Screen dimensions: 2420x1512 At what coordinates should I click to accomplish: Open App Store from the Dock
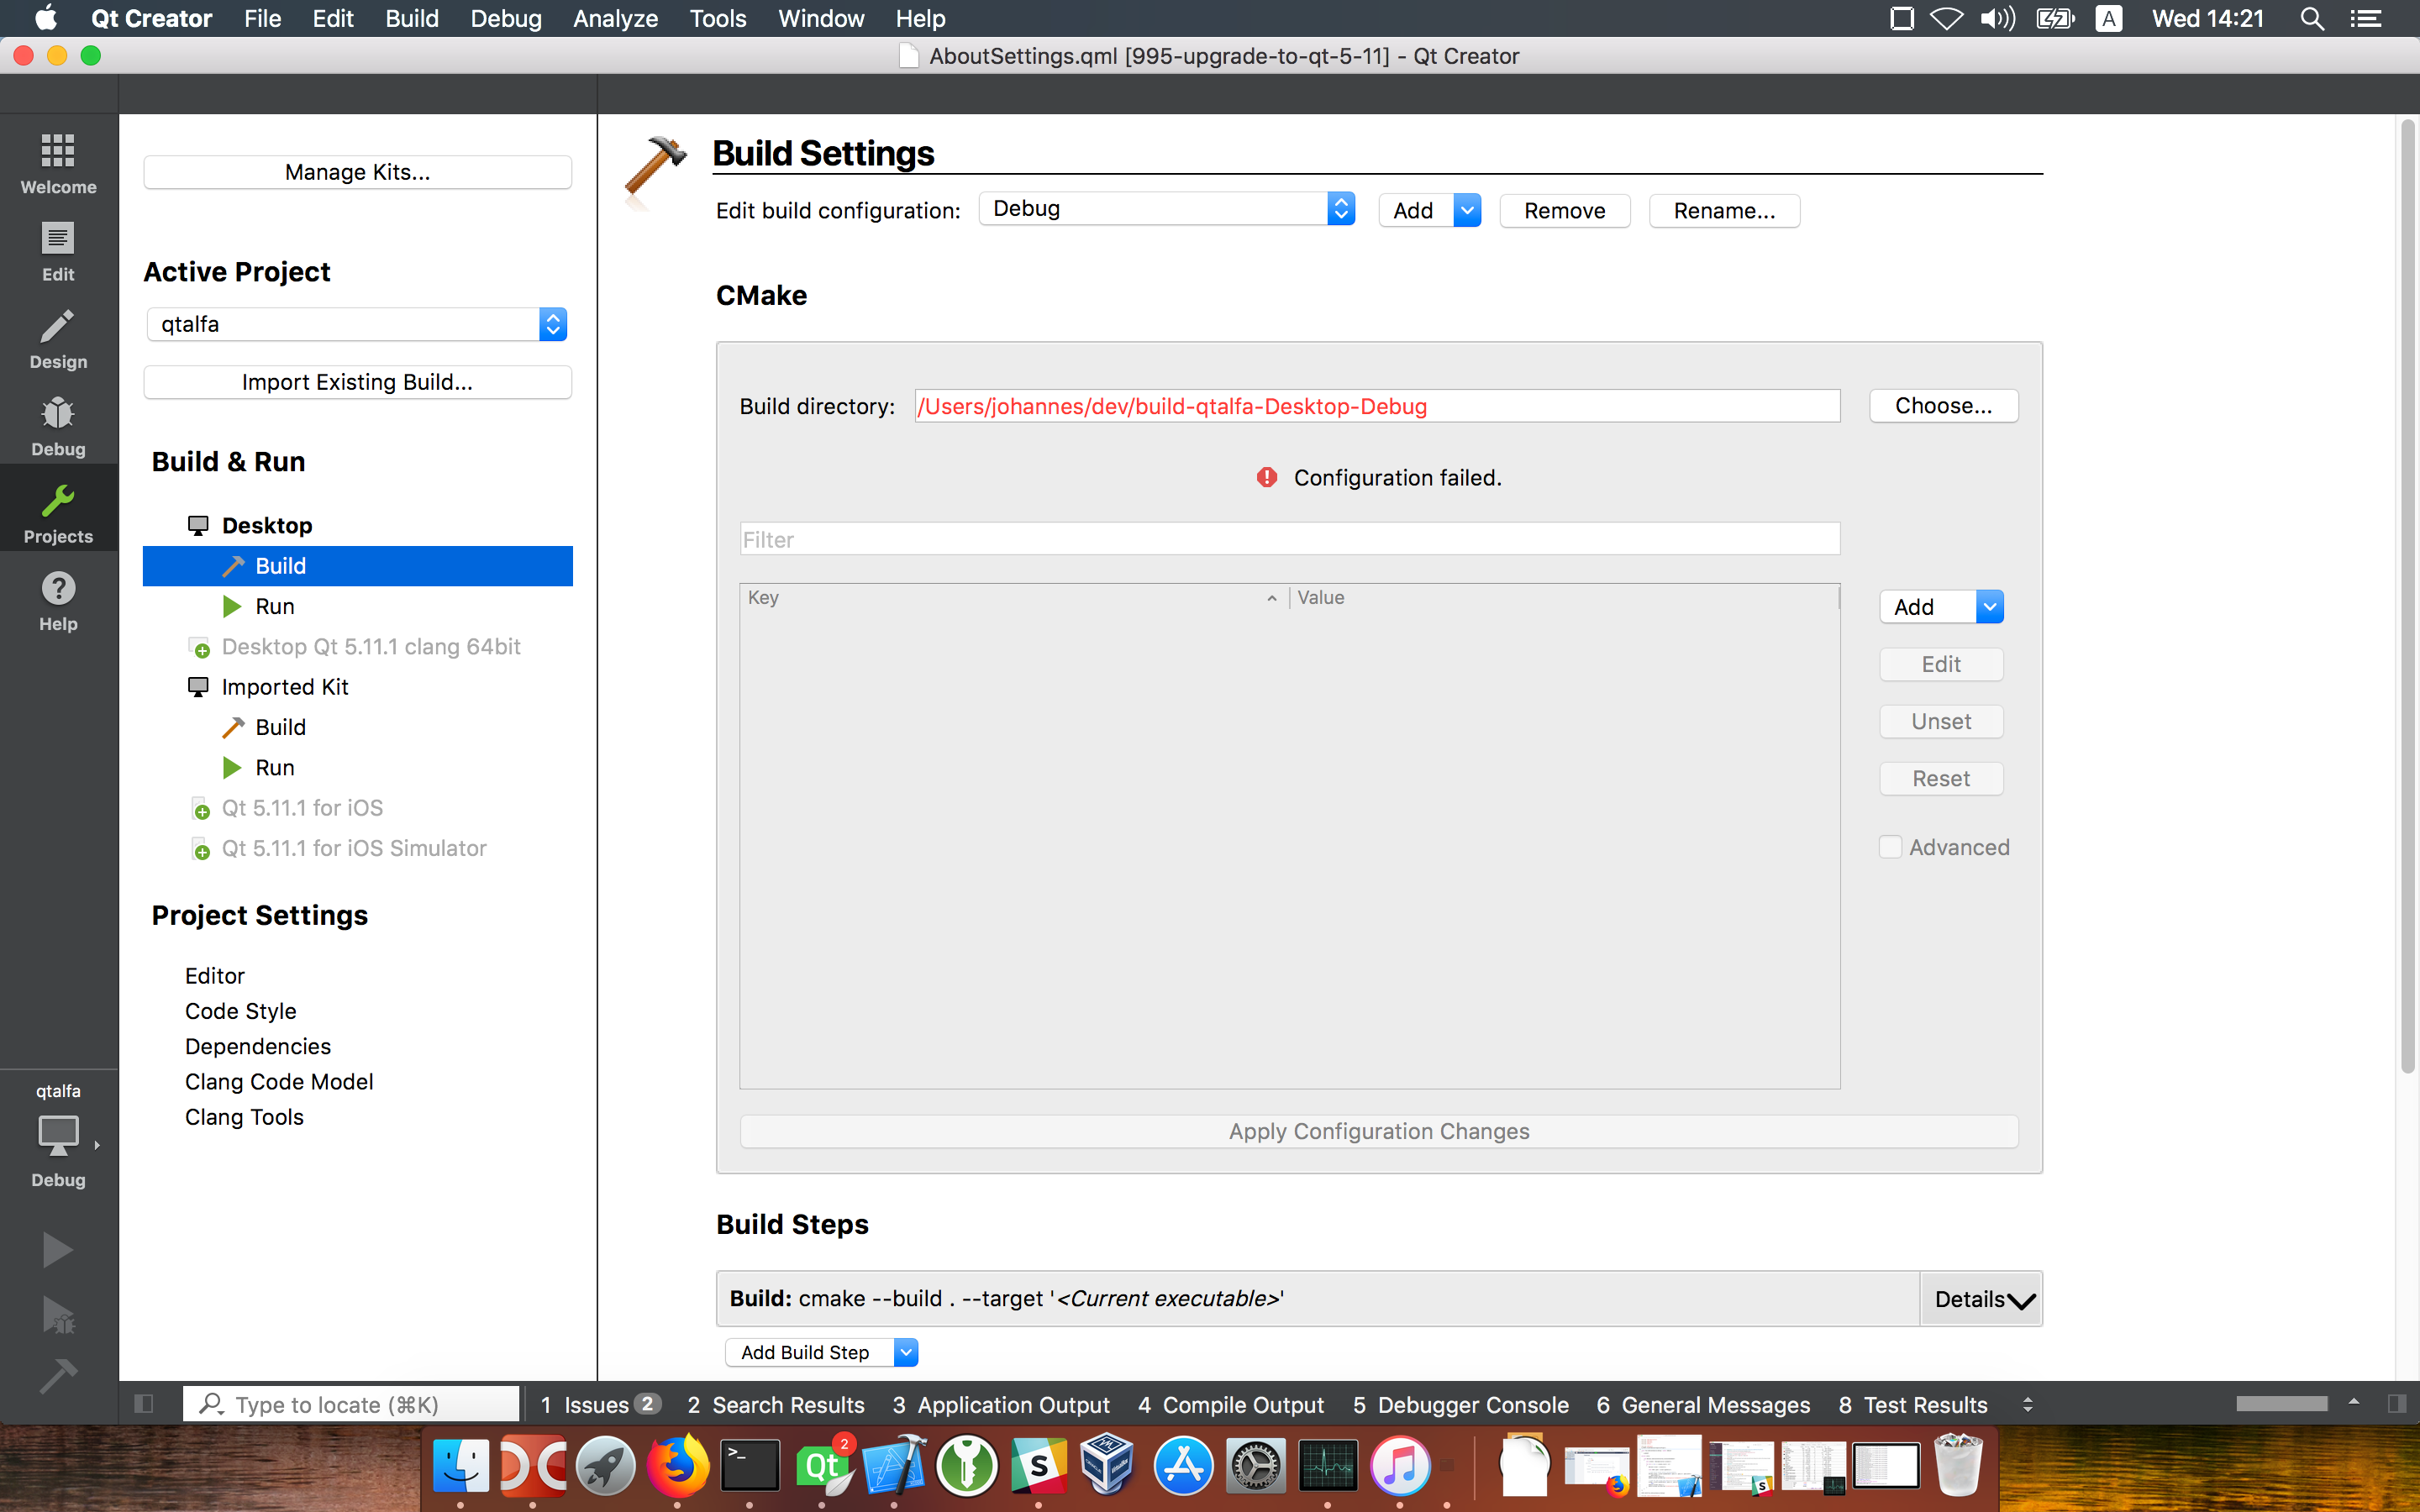point(1183,1467)
